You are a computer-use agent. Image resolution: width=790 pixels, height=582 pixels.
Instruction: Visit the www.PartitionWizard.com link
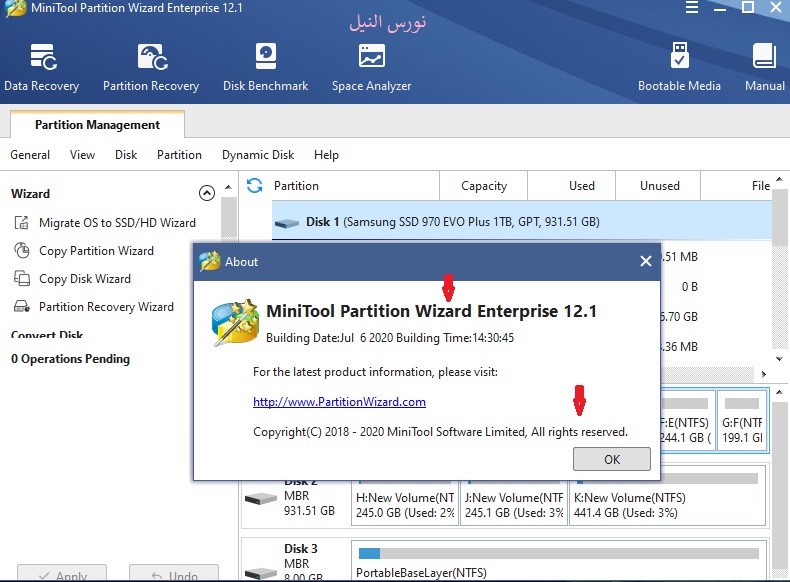tap(339, 402)
